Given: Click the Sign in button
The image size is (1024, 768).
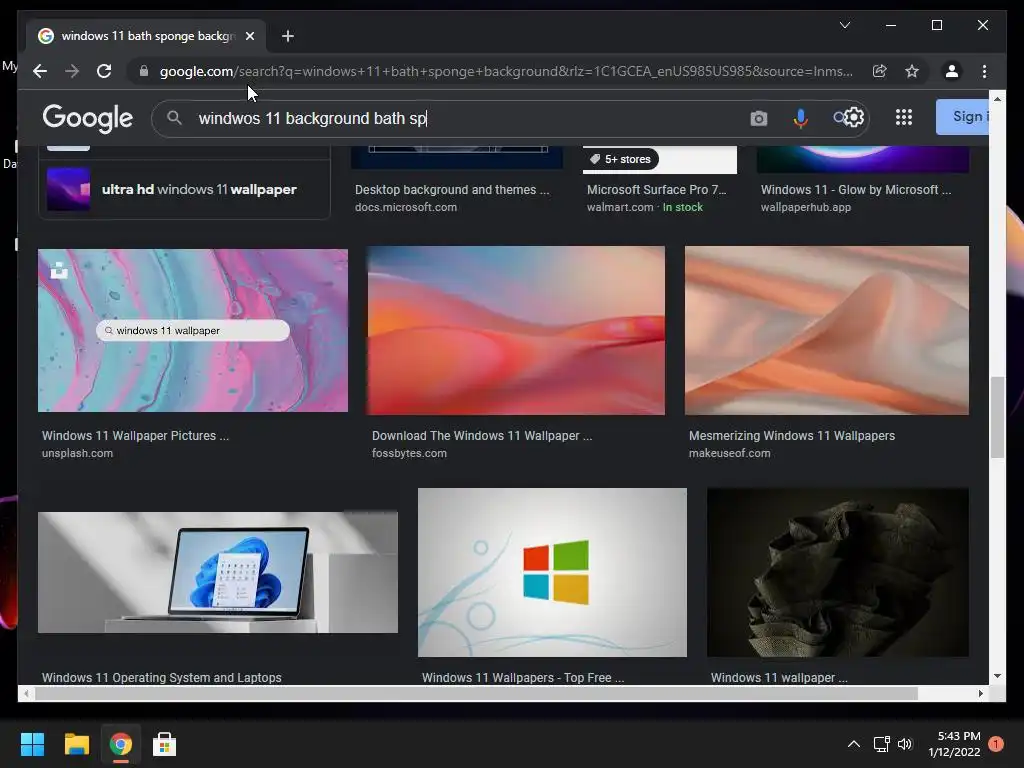Looking at the screenshot, I should [x=963, y=117].
